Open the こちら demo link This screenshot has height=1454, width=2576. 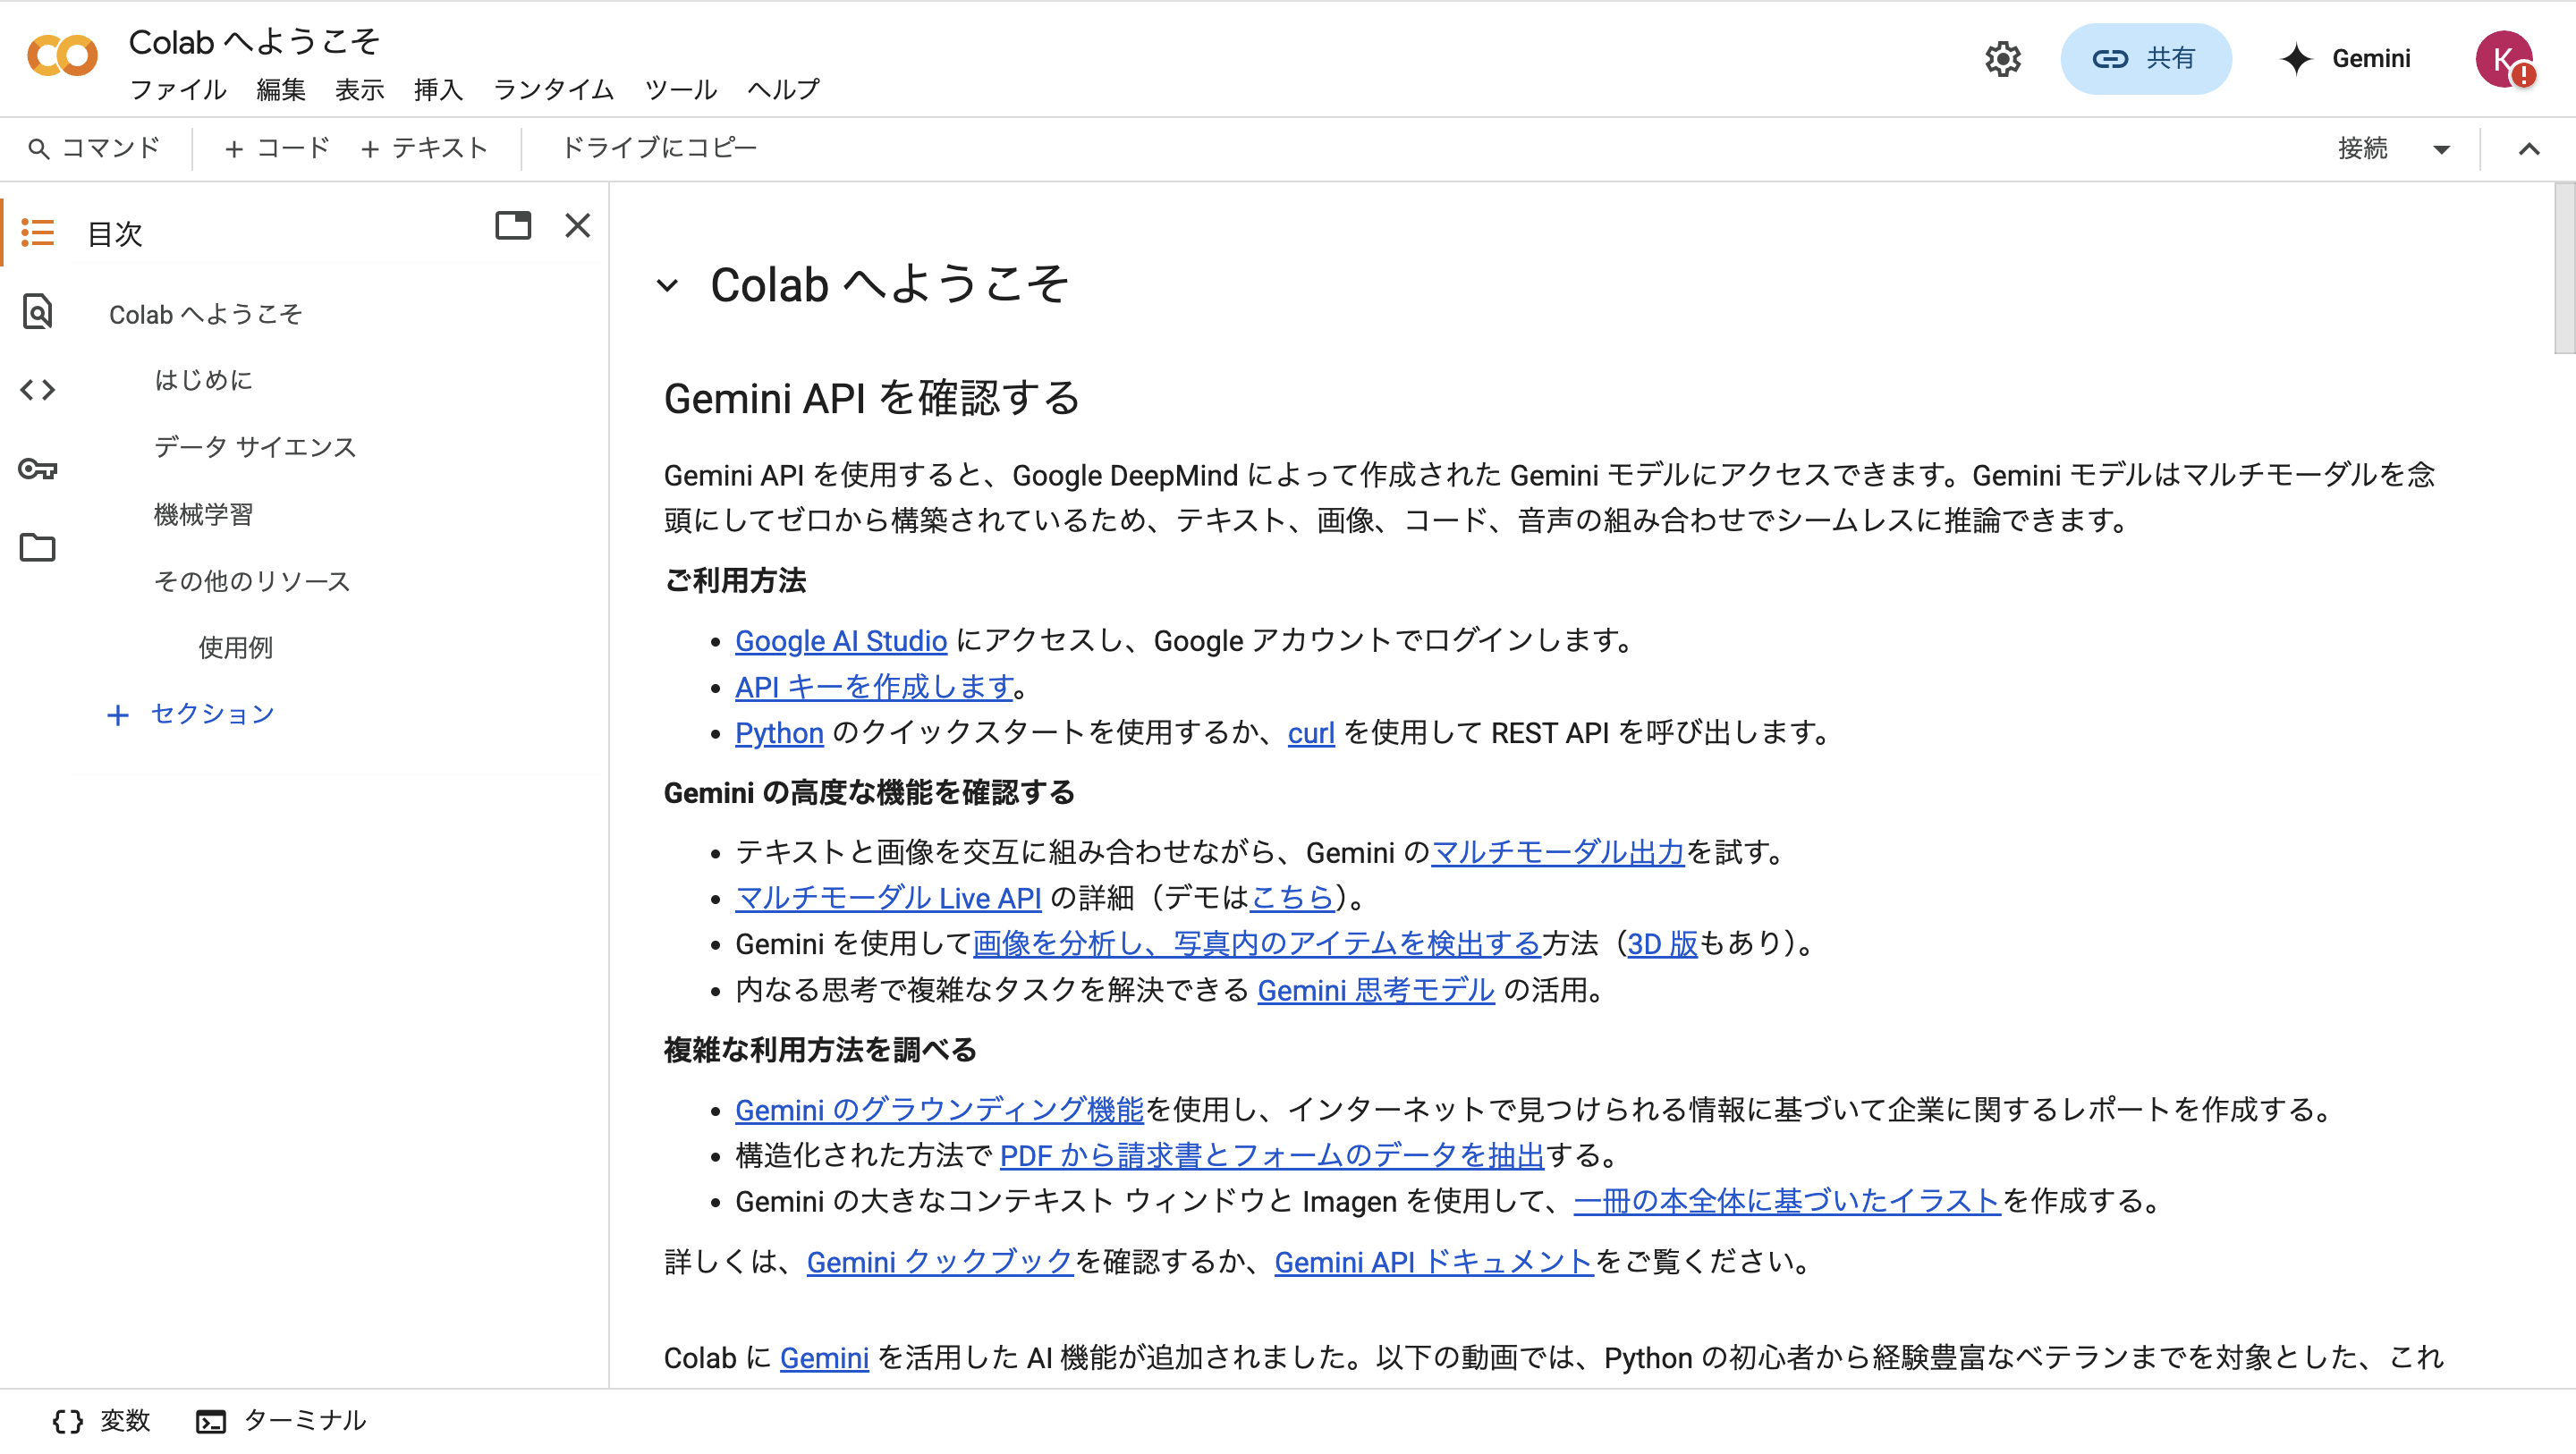point(1292,898)
